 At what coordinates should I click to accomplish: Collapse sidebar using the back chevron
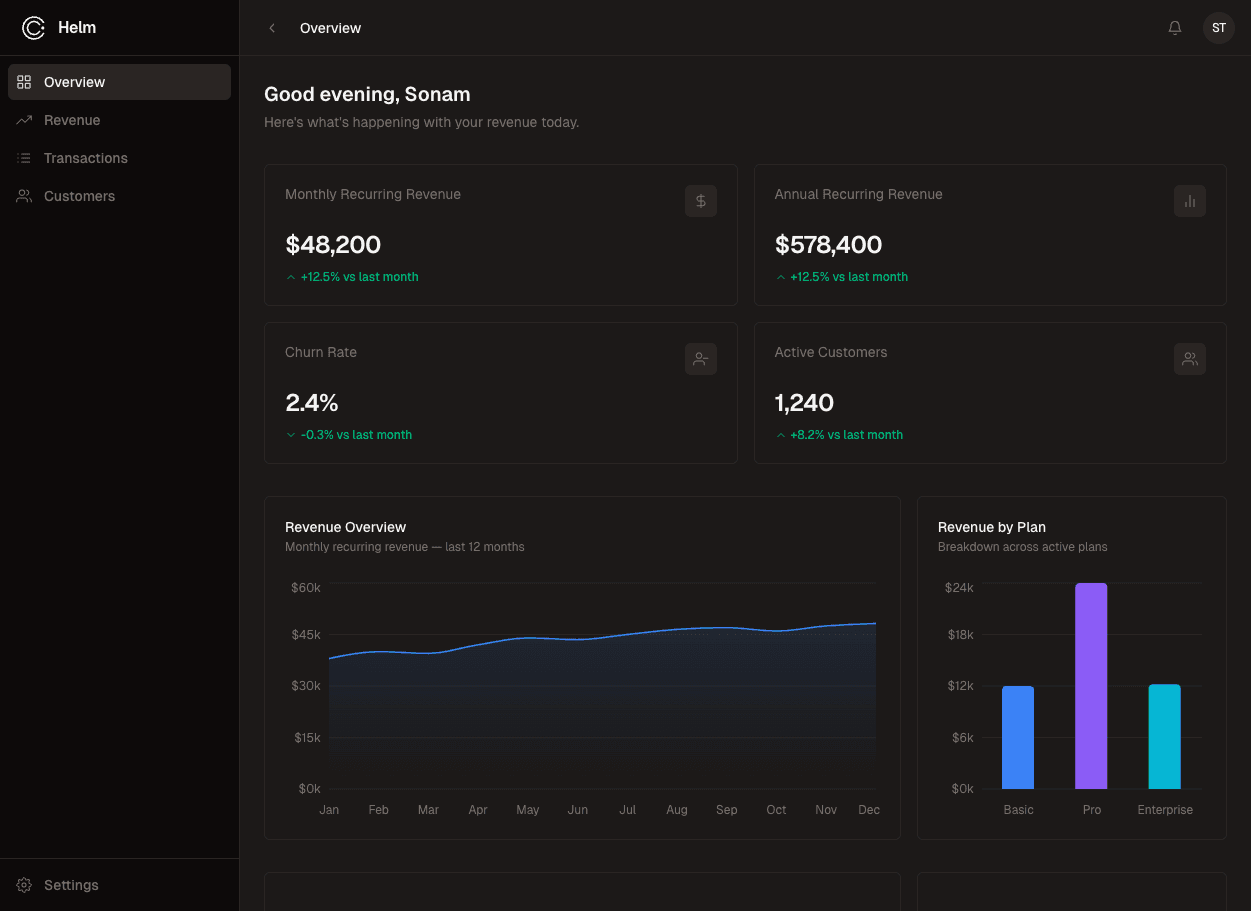(272, 28)
